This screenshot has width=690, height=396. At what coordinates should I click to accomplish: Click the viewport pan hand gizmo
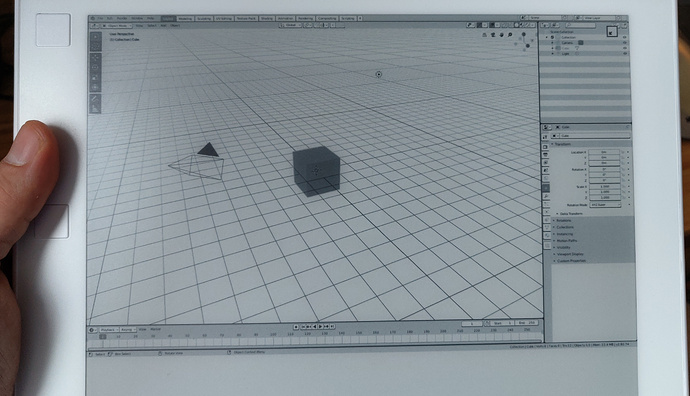coord(502,35)
